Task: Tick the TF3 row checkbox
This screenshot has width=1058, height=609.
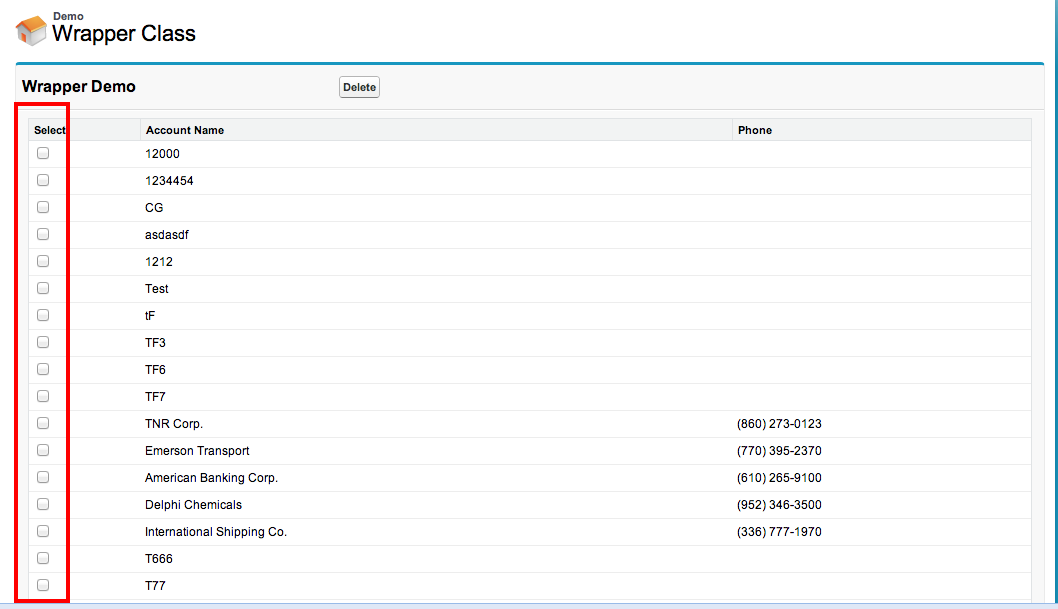Action: pos(43,342)
